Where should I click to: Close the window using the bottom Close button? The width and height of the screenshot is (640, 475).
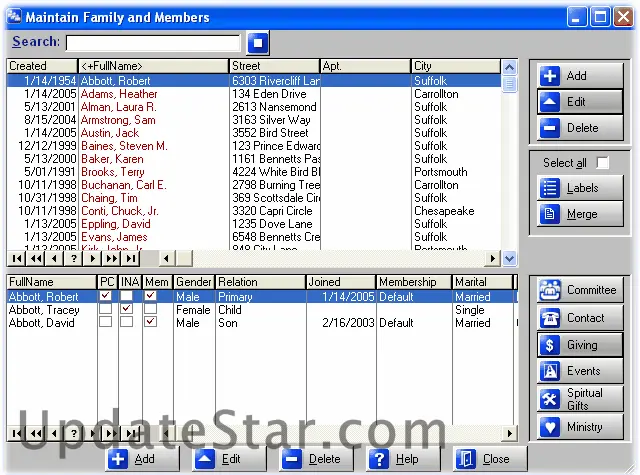490,459
